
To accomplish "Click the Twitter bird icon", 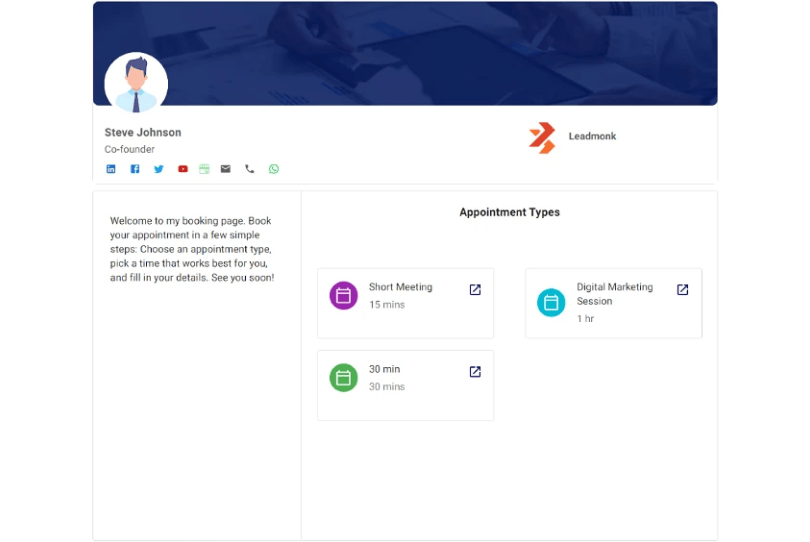I will tap(159, 169).
